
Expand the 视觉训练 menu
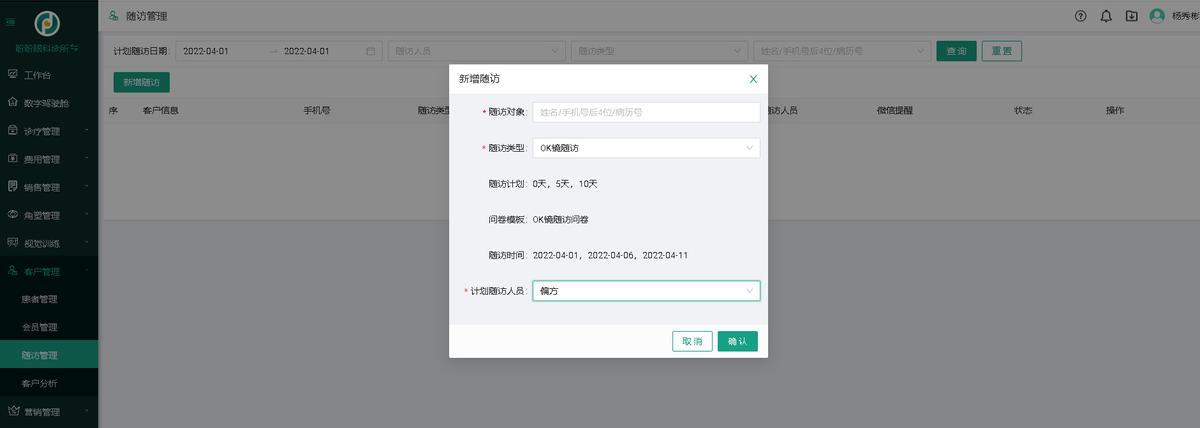(x=87, y=242)
